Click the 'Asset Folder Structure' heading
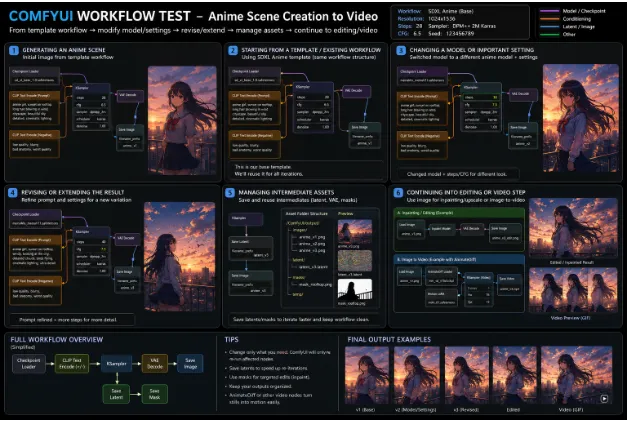 click(306, 214)
